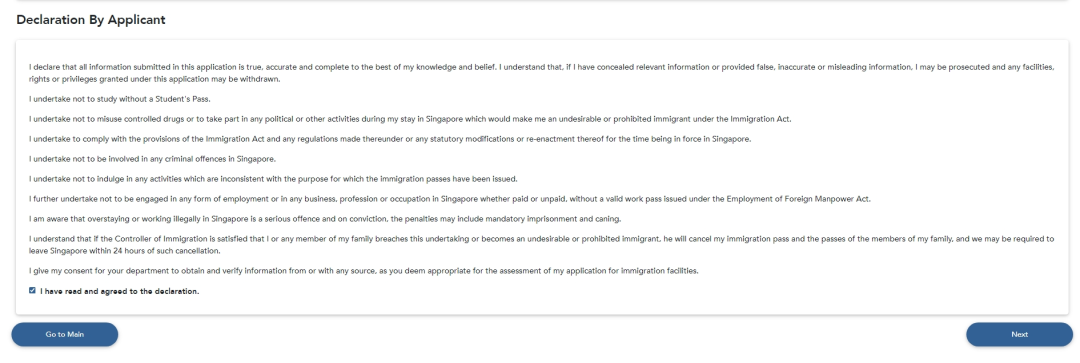Select the sentence about complying with Immigration Act provisions
The height and width of the screenshot is (363, 1080).
[391, 139]
